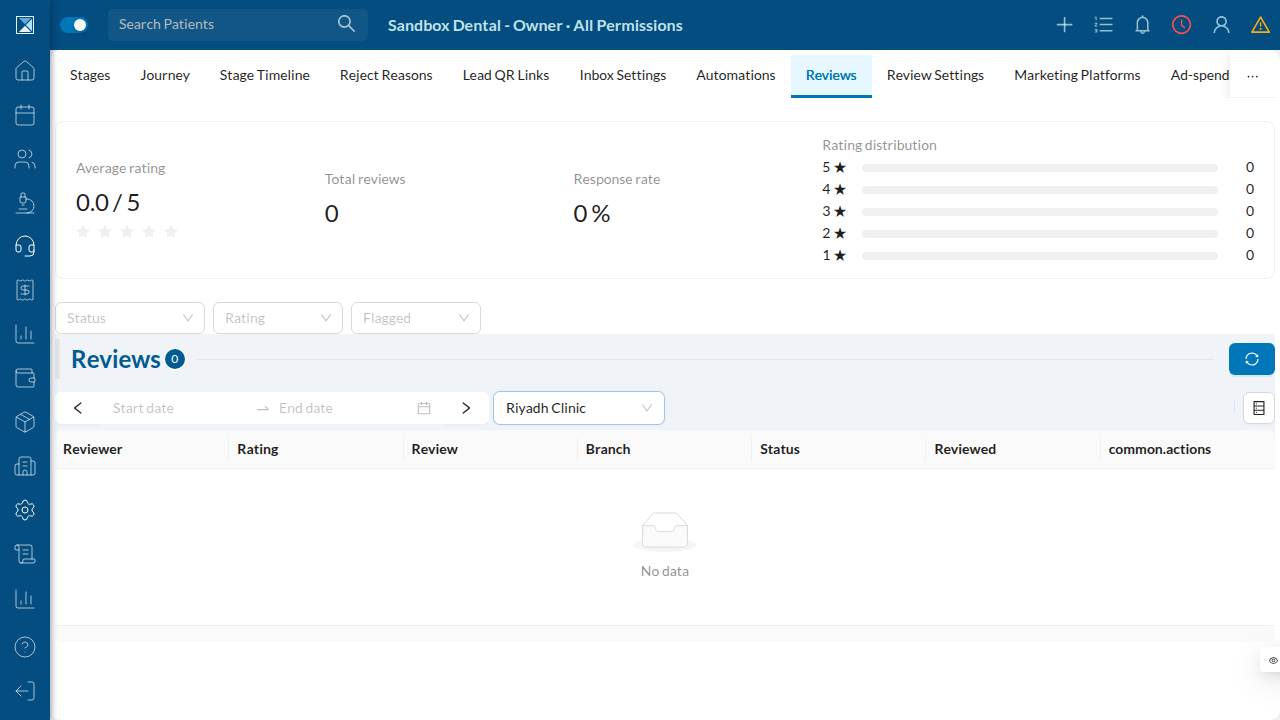Expand the Rating filter dropdown
Screen dimensions: 1280x720
(278, 318)
